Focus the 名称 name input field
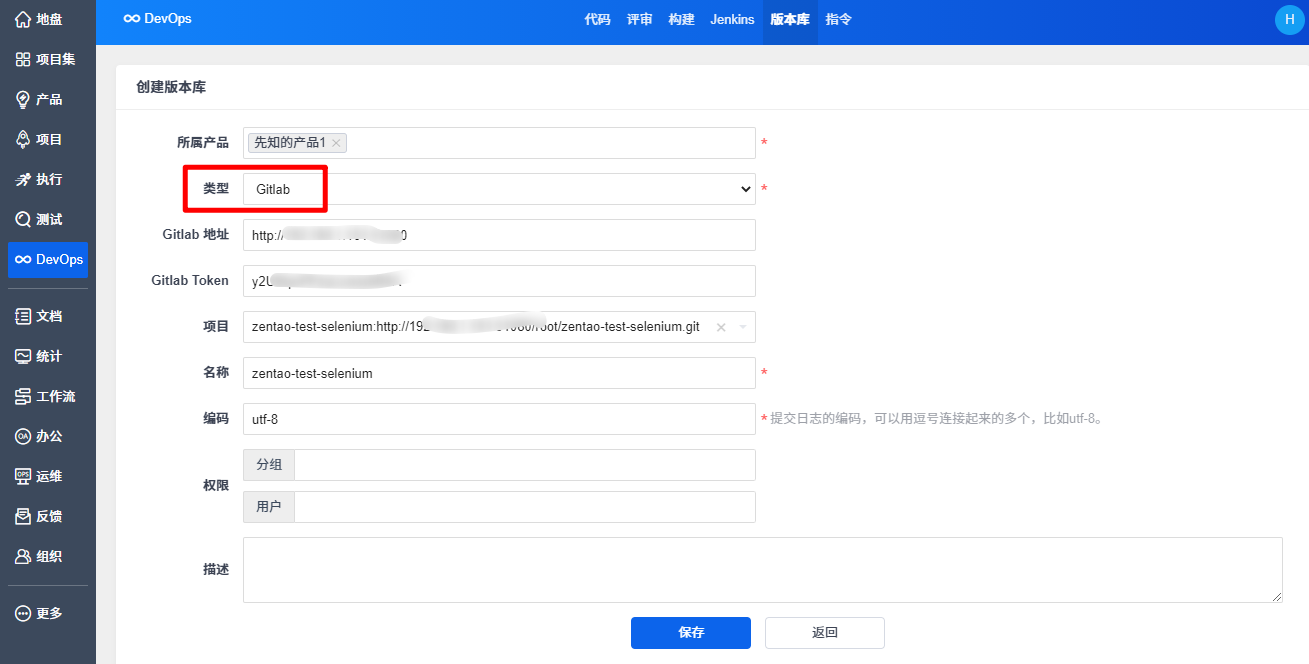Screen dimensions: 1309x664 click(499, 373)
